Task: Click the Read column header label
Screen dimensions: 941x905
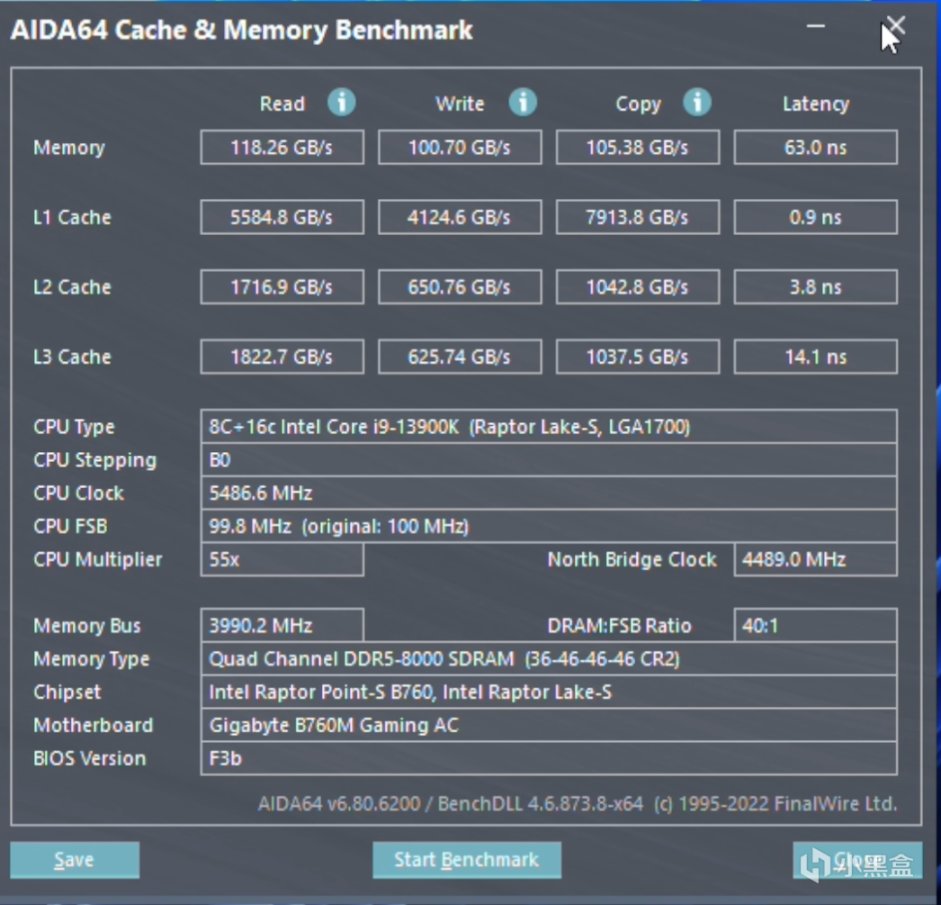Action: pyautogui.click(x=282, y=104)
